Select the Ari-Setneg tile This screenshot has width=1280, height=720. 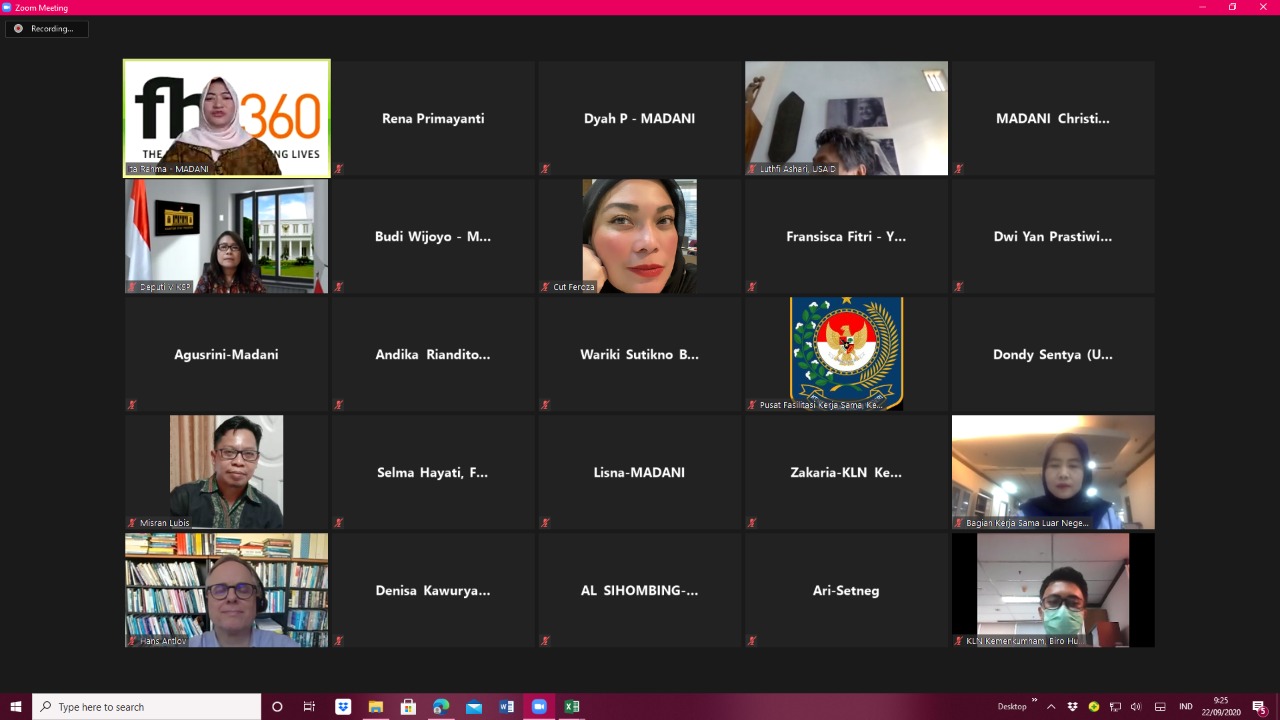(846, 590)
